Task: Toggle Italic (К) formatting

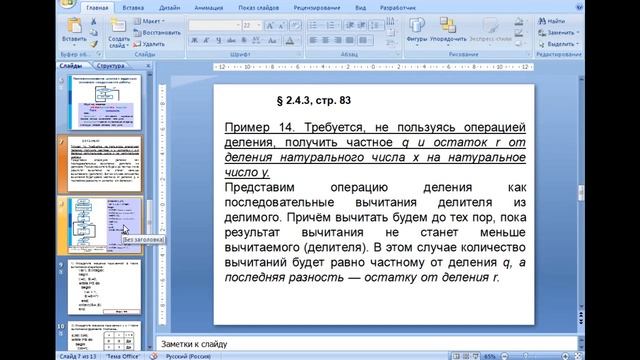Action: 207,40
